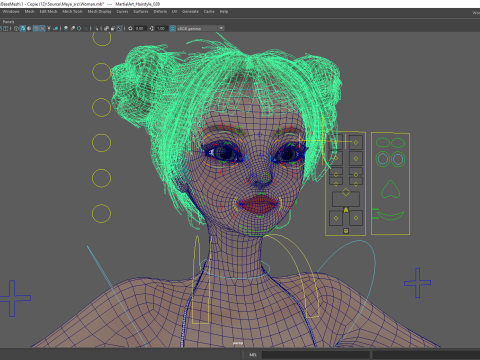Select the blue cross control at the right shoulder

(x=417, y=283)
